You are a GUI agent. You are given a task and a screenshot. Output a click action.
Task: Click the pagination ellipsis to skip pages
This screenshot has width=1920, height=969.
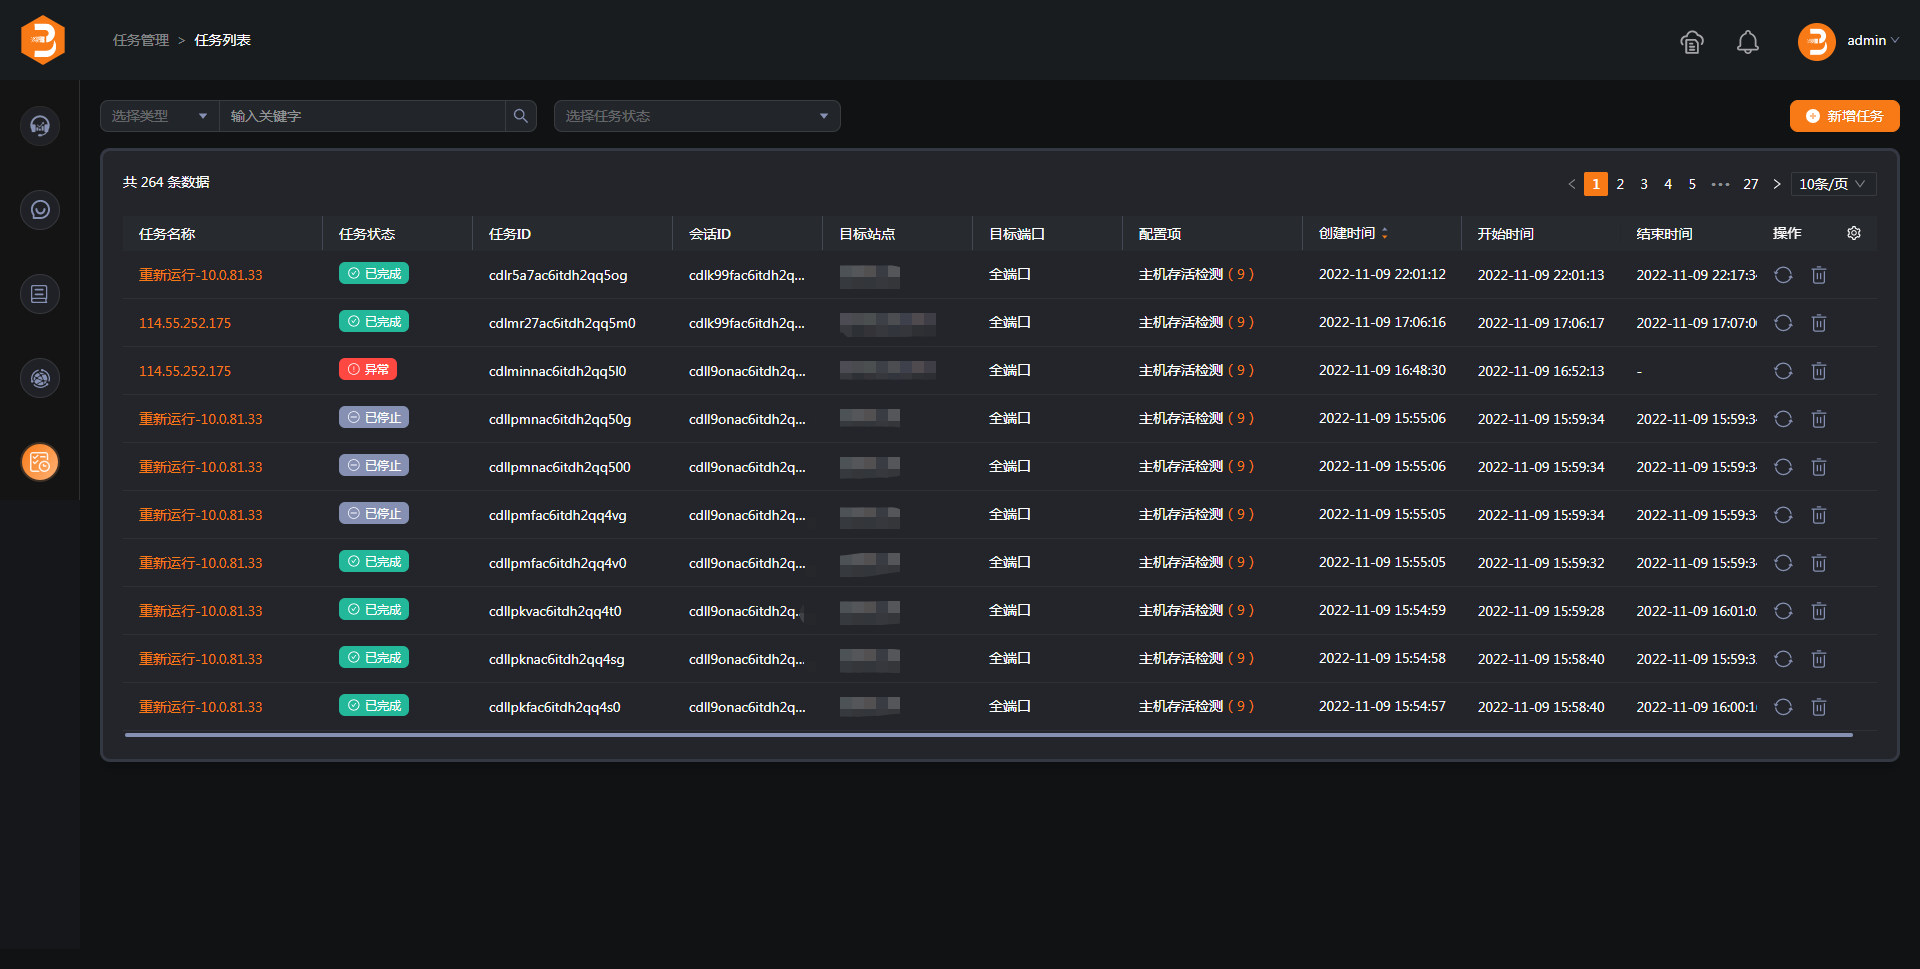click(1720, 184)
